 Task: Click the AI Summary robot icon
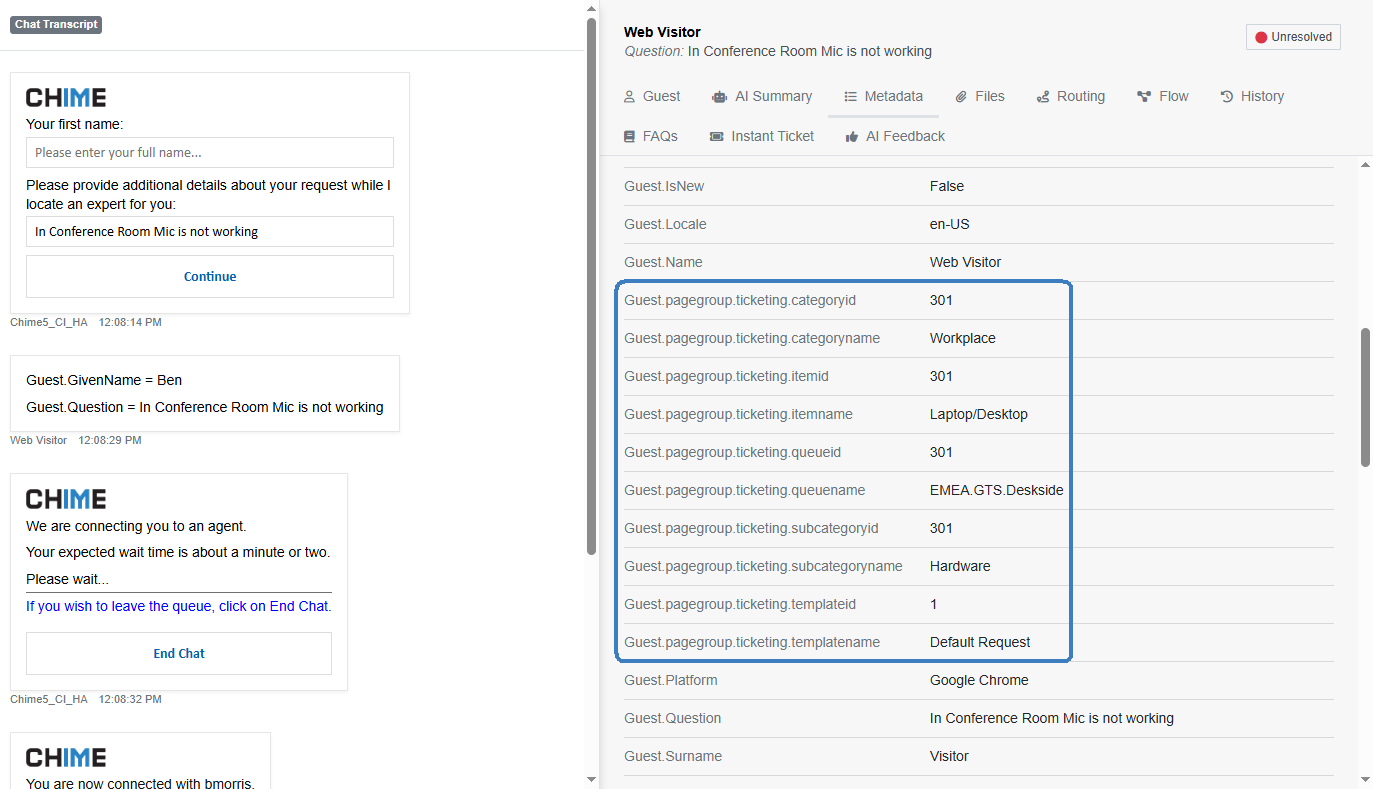[719, 97]
